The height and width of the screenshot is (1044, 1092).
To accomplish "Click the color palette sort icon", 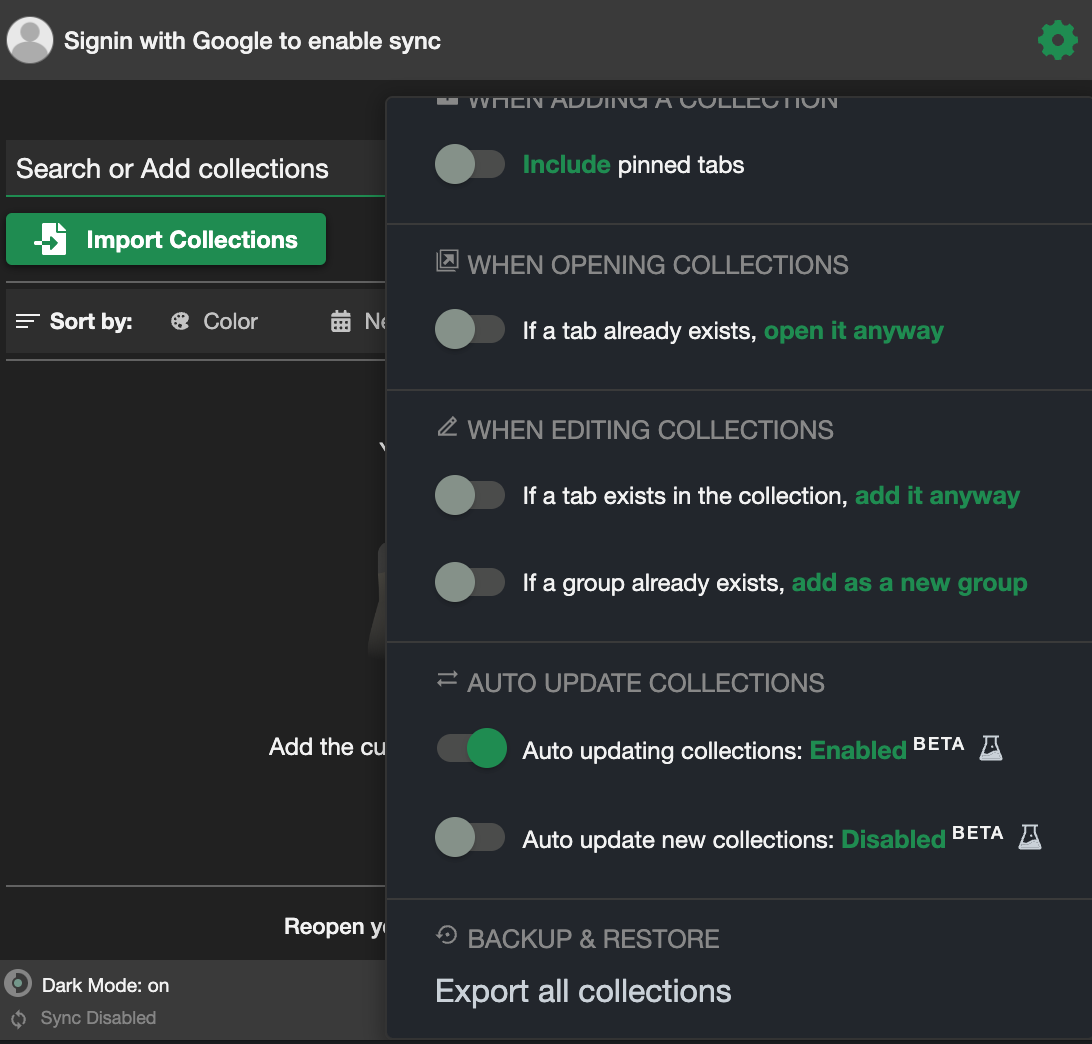I will (180, 321).
